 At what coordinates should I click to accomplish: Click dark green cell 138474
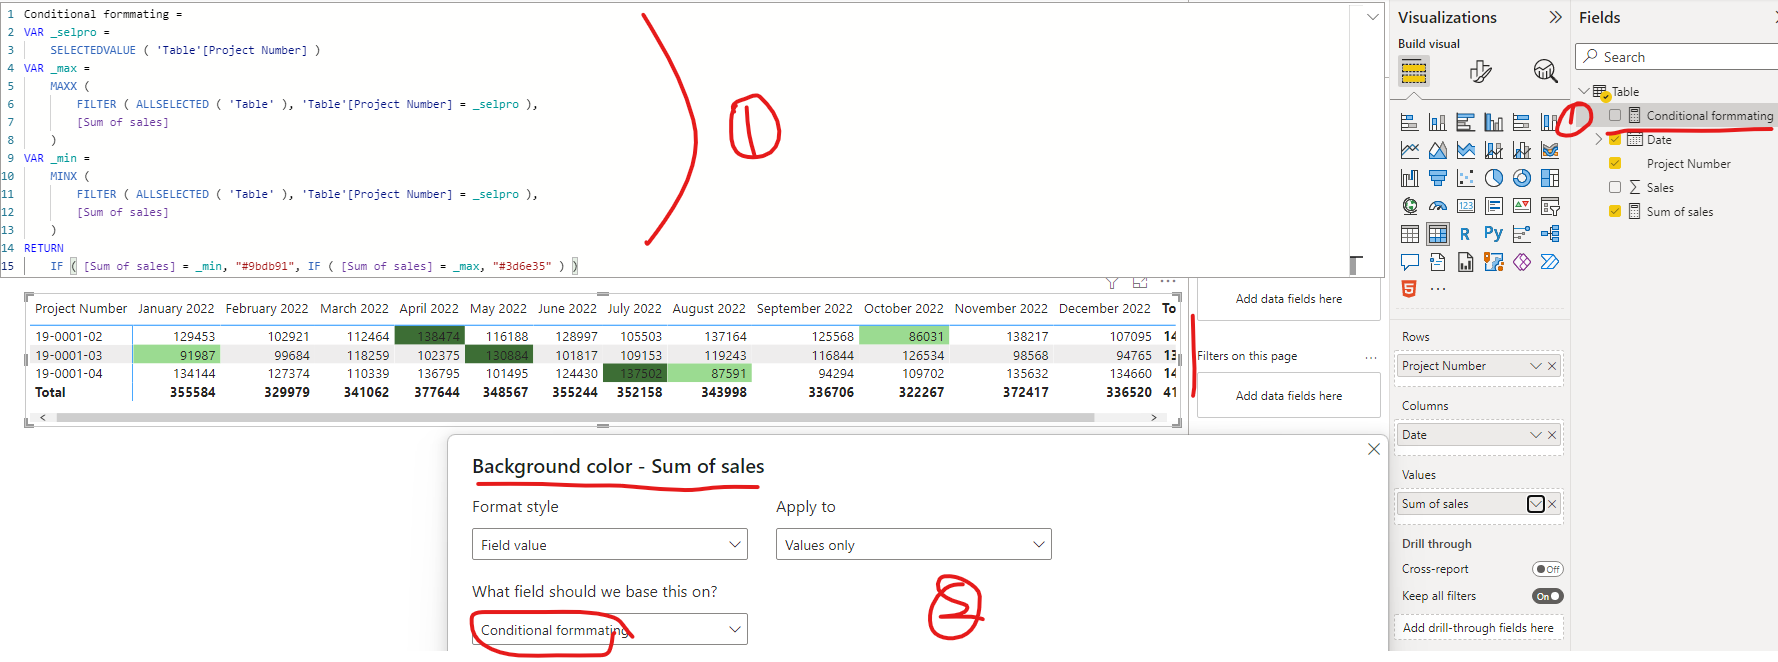[429, 336]
